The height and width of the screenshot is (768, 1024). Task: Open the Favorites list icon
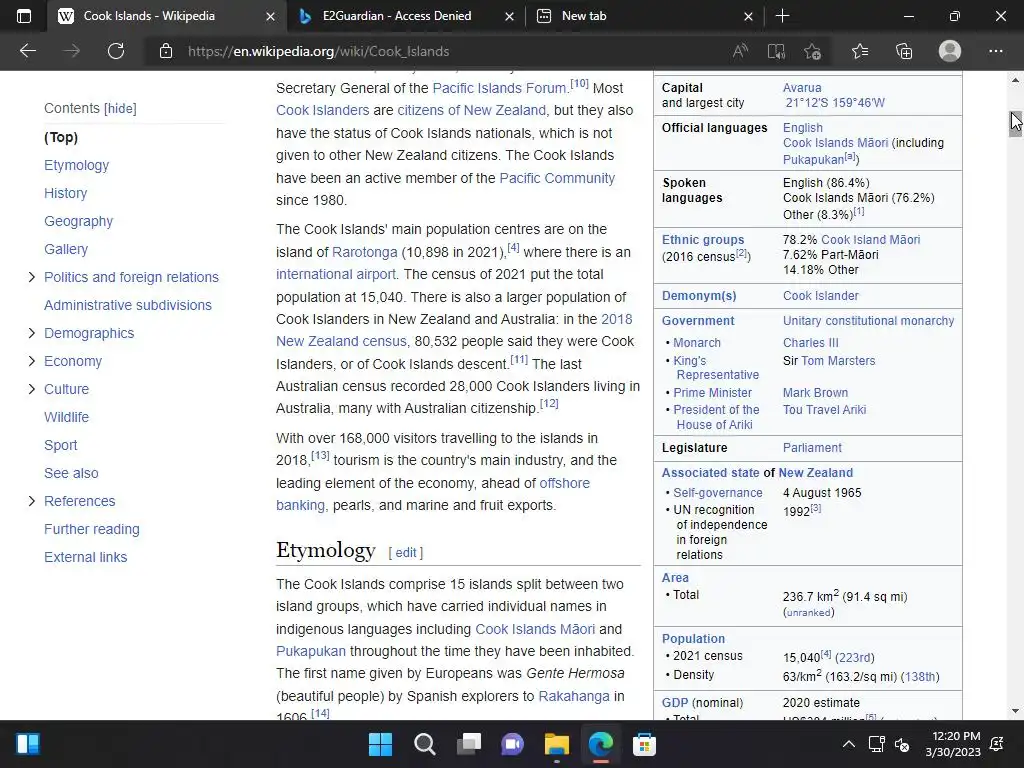tap(859, 51)
